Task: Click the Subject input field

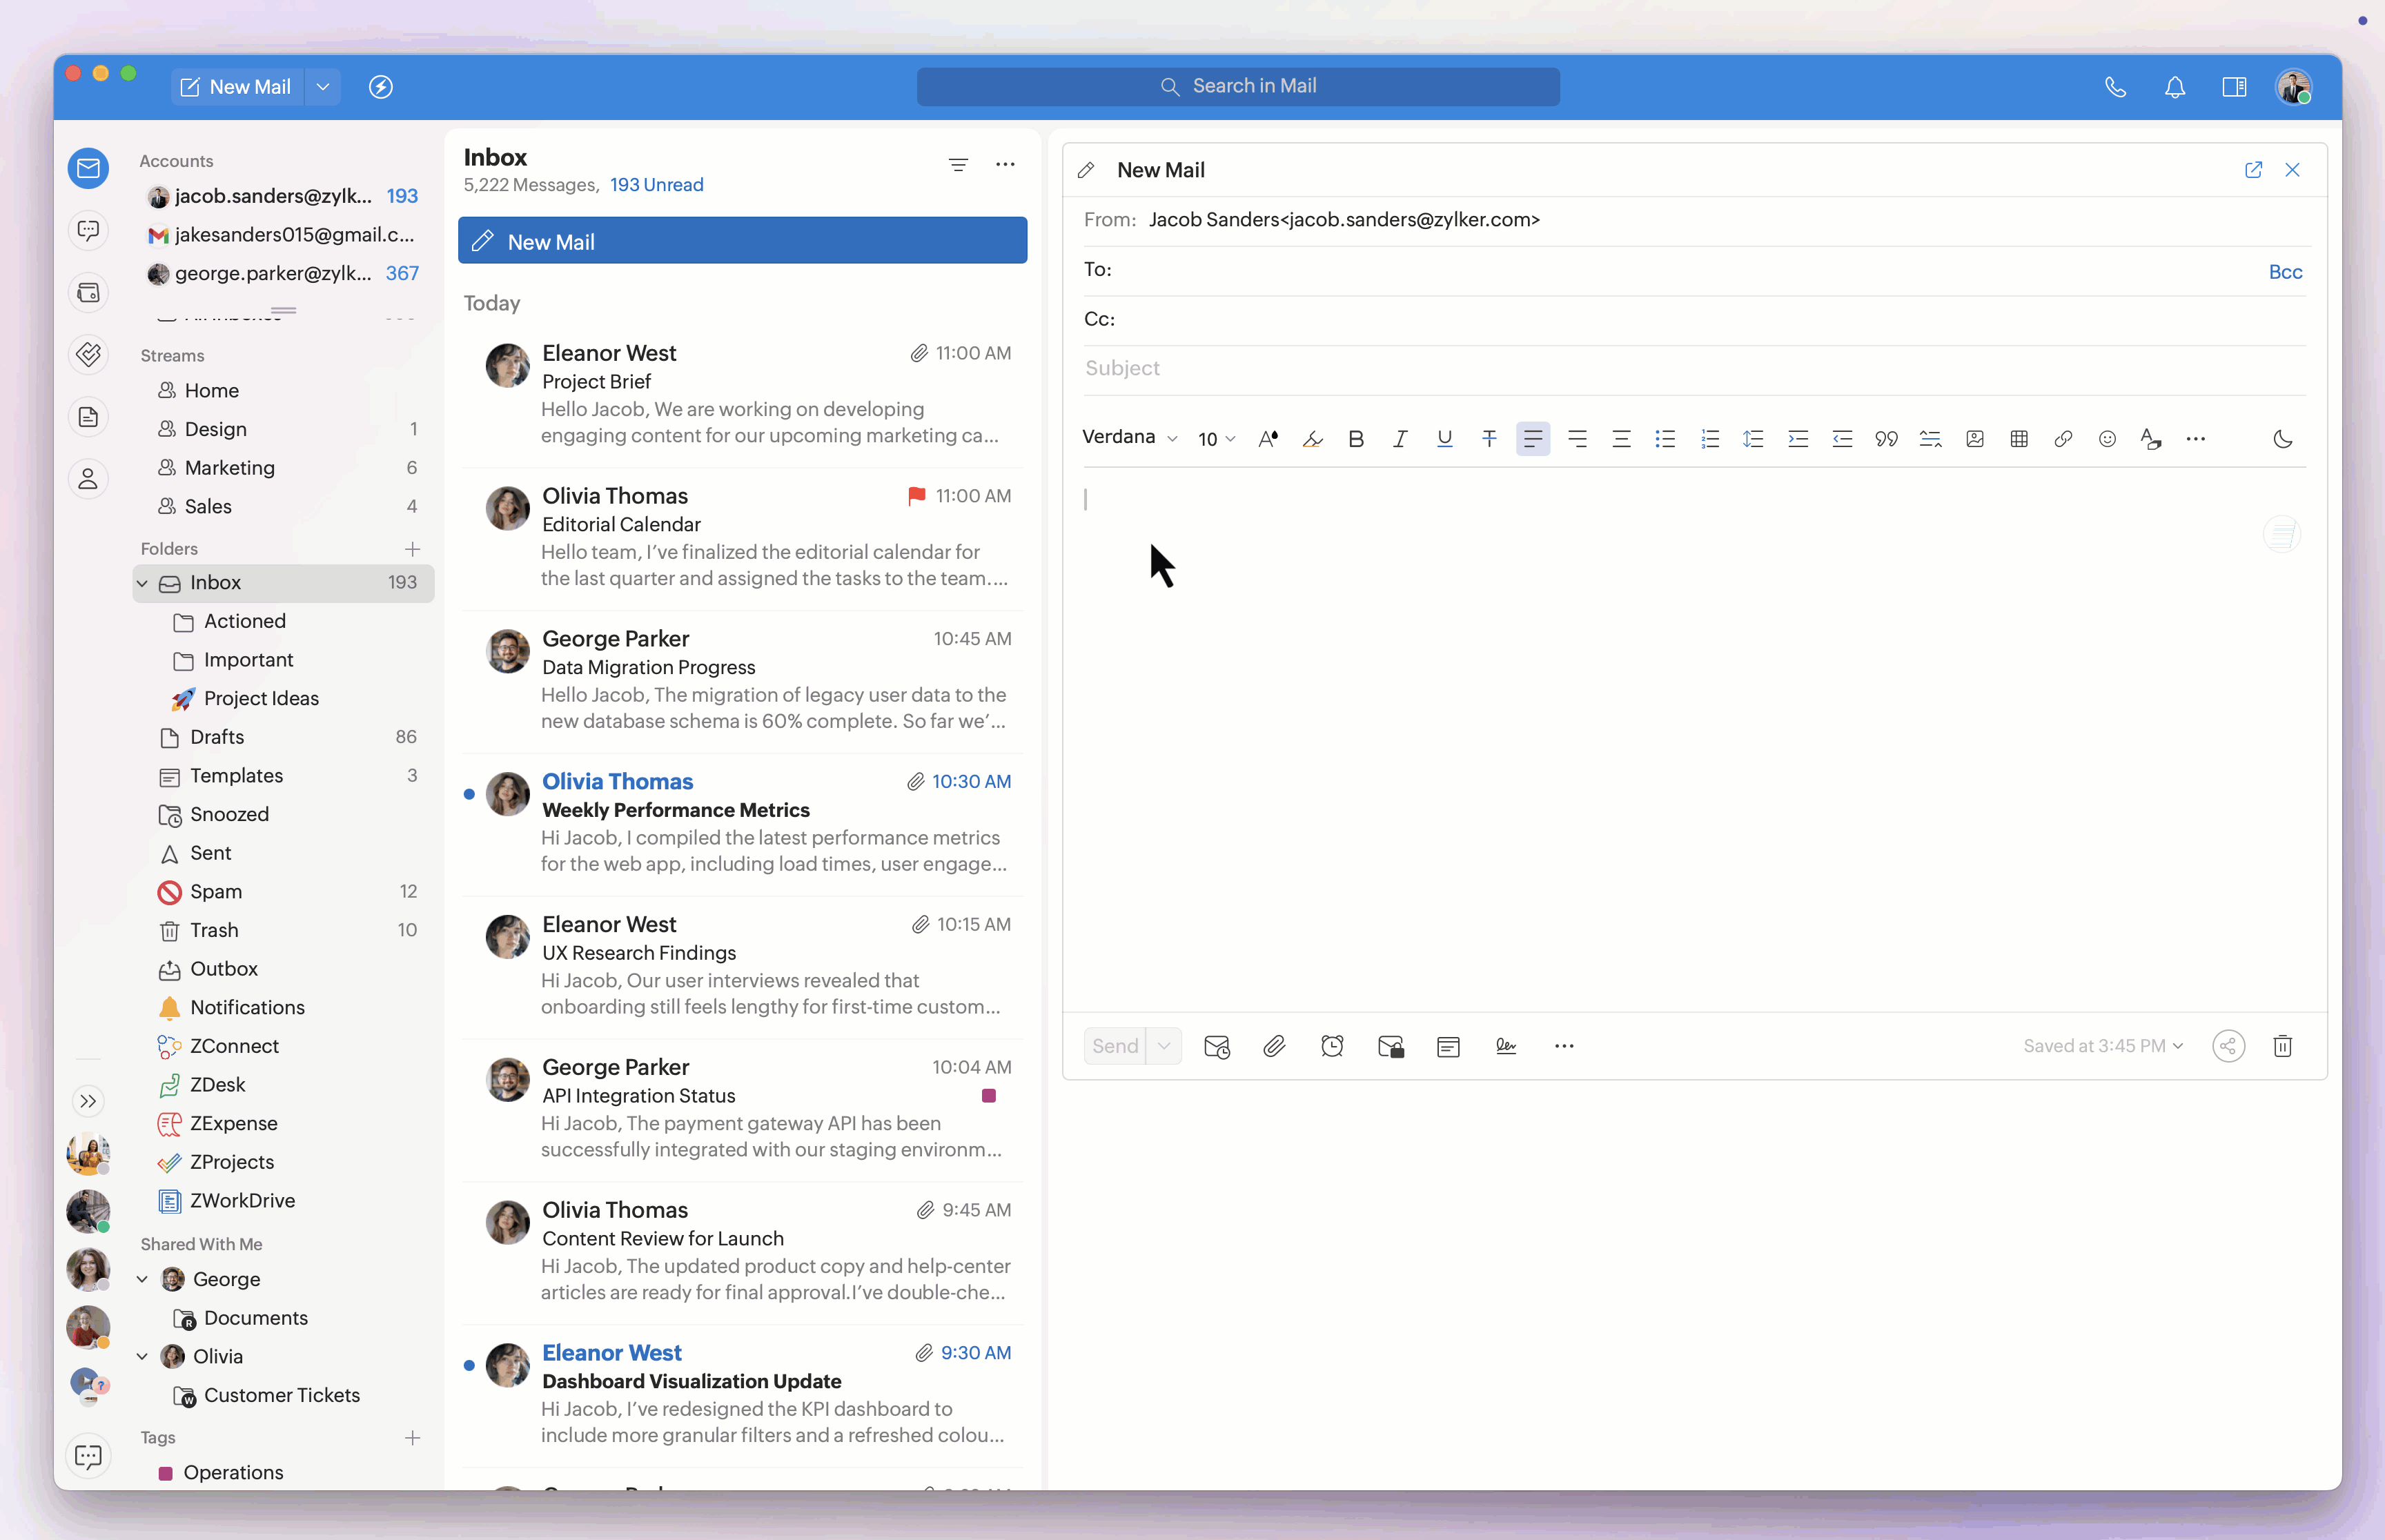Action: click(x=1690, y=368)
